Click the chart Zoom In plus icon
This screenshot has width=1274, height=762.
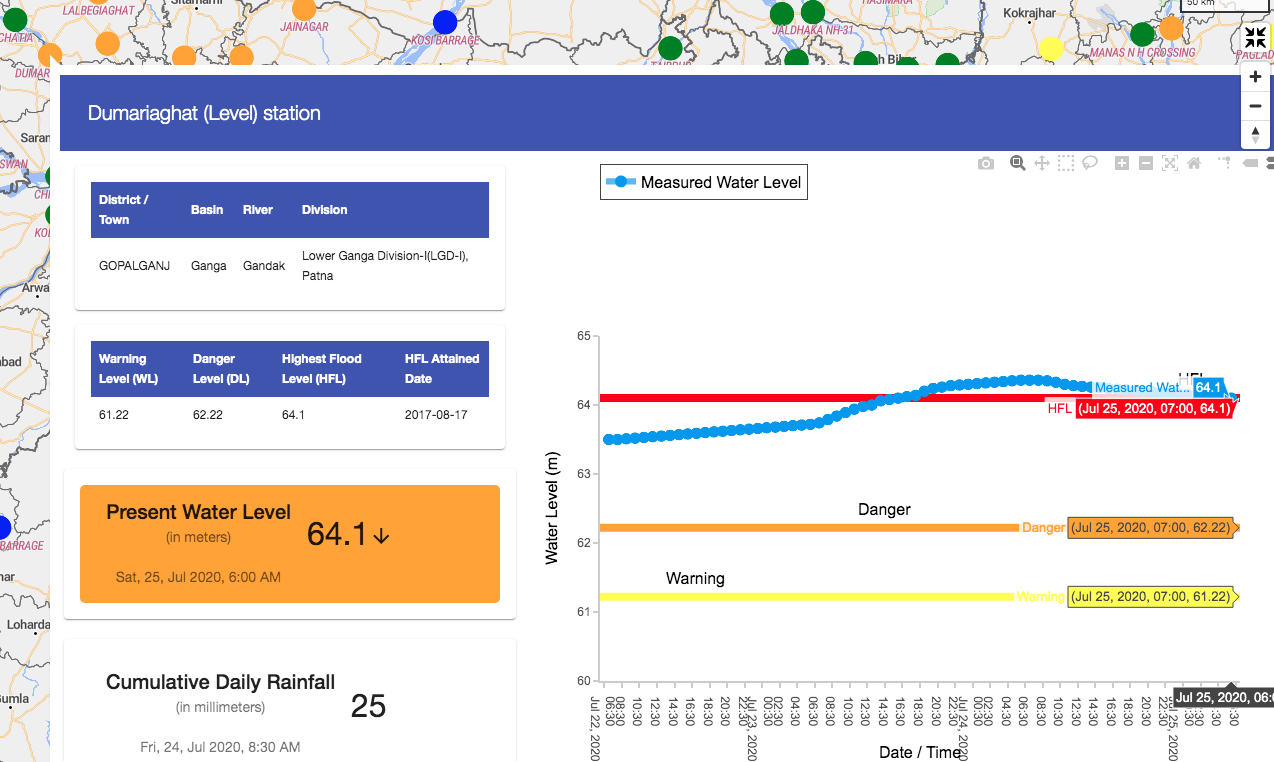pyautogui.click(x=1122, y=163)
